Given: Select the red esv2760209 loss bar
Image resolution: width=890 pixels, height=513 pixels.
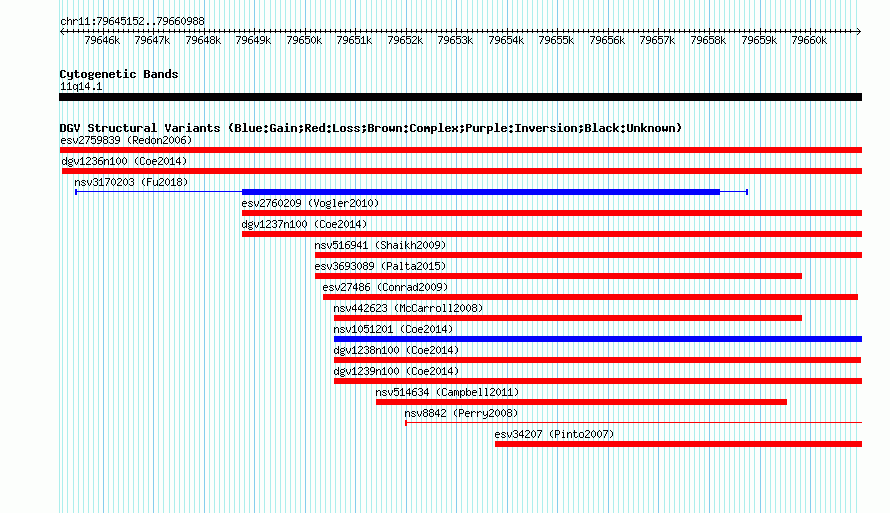Looking at the screenshot, I should (552, 213).
